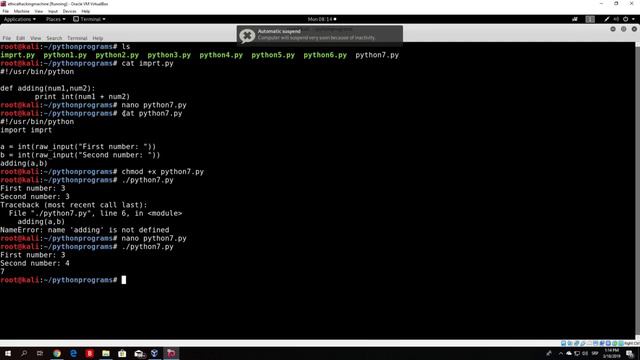640x360 pixels.
Task: Open the Windows notification center
Action: tap(630, 353)
